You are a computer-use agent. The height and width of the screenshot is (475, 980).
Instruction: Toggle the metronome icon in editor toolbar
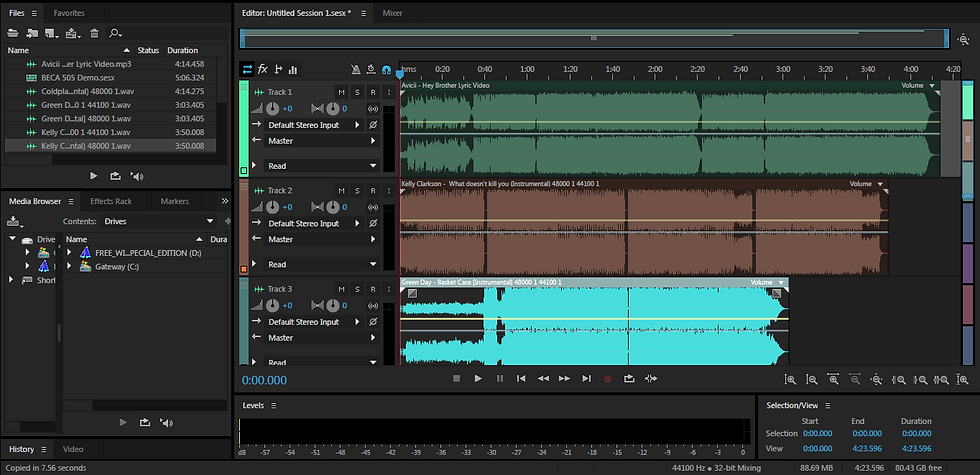pos(356,70)
